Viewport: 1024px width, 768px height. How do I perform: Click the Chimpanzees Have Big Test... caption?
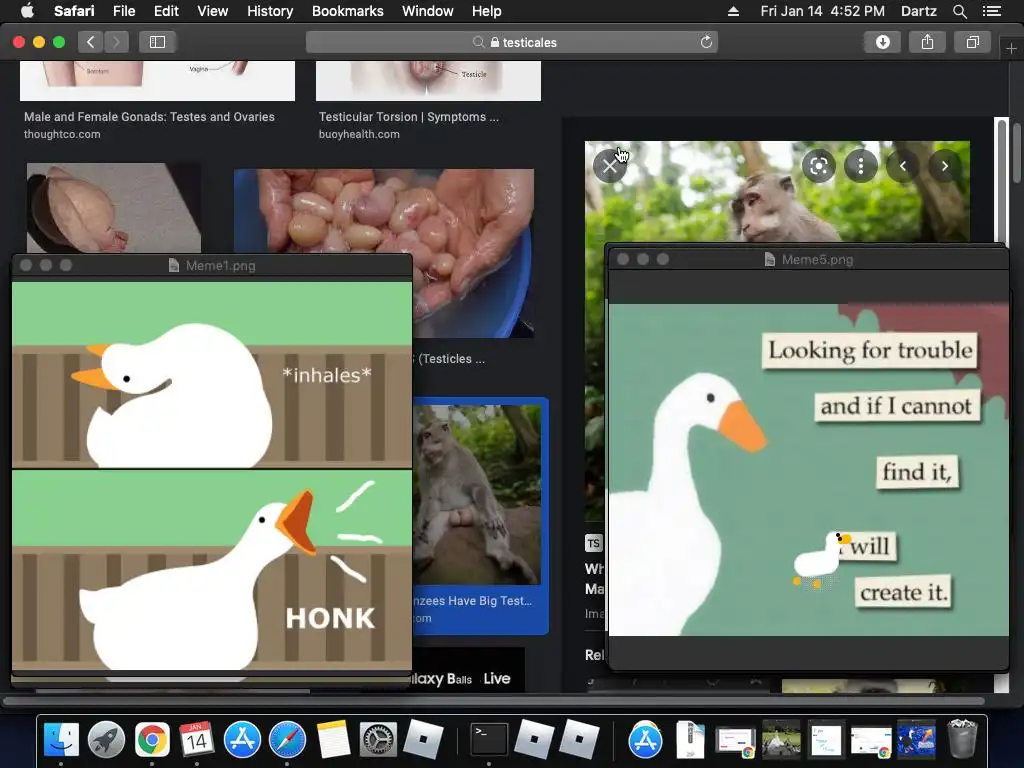[x=473, y=601]
